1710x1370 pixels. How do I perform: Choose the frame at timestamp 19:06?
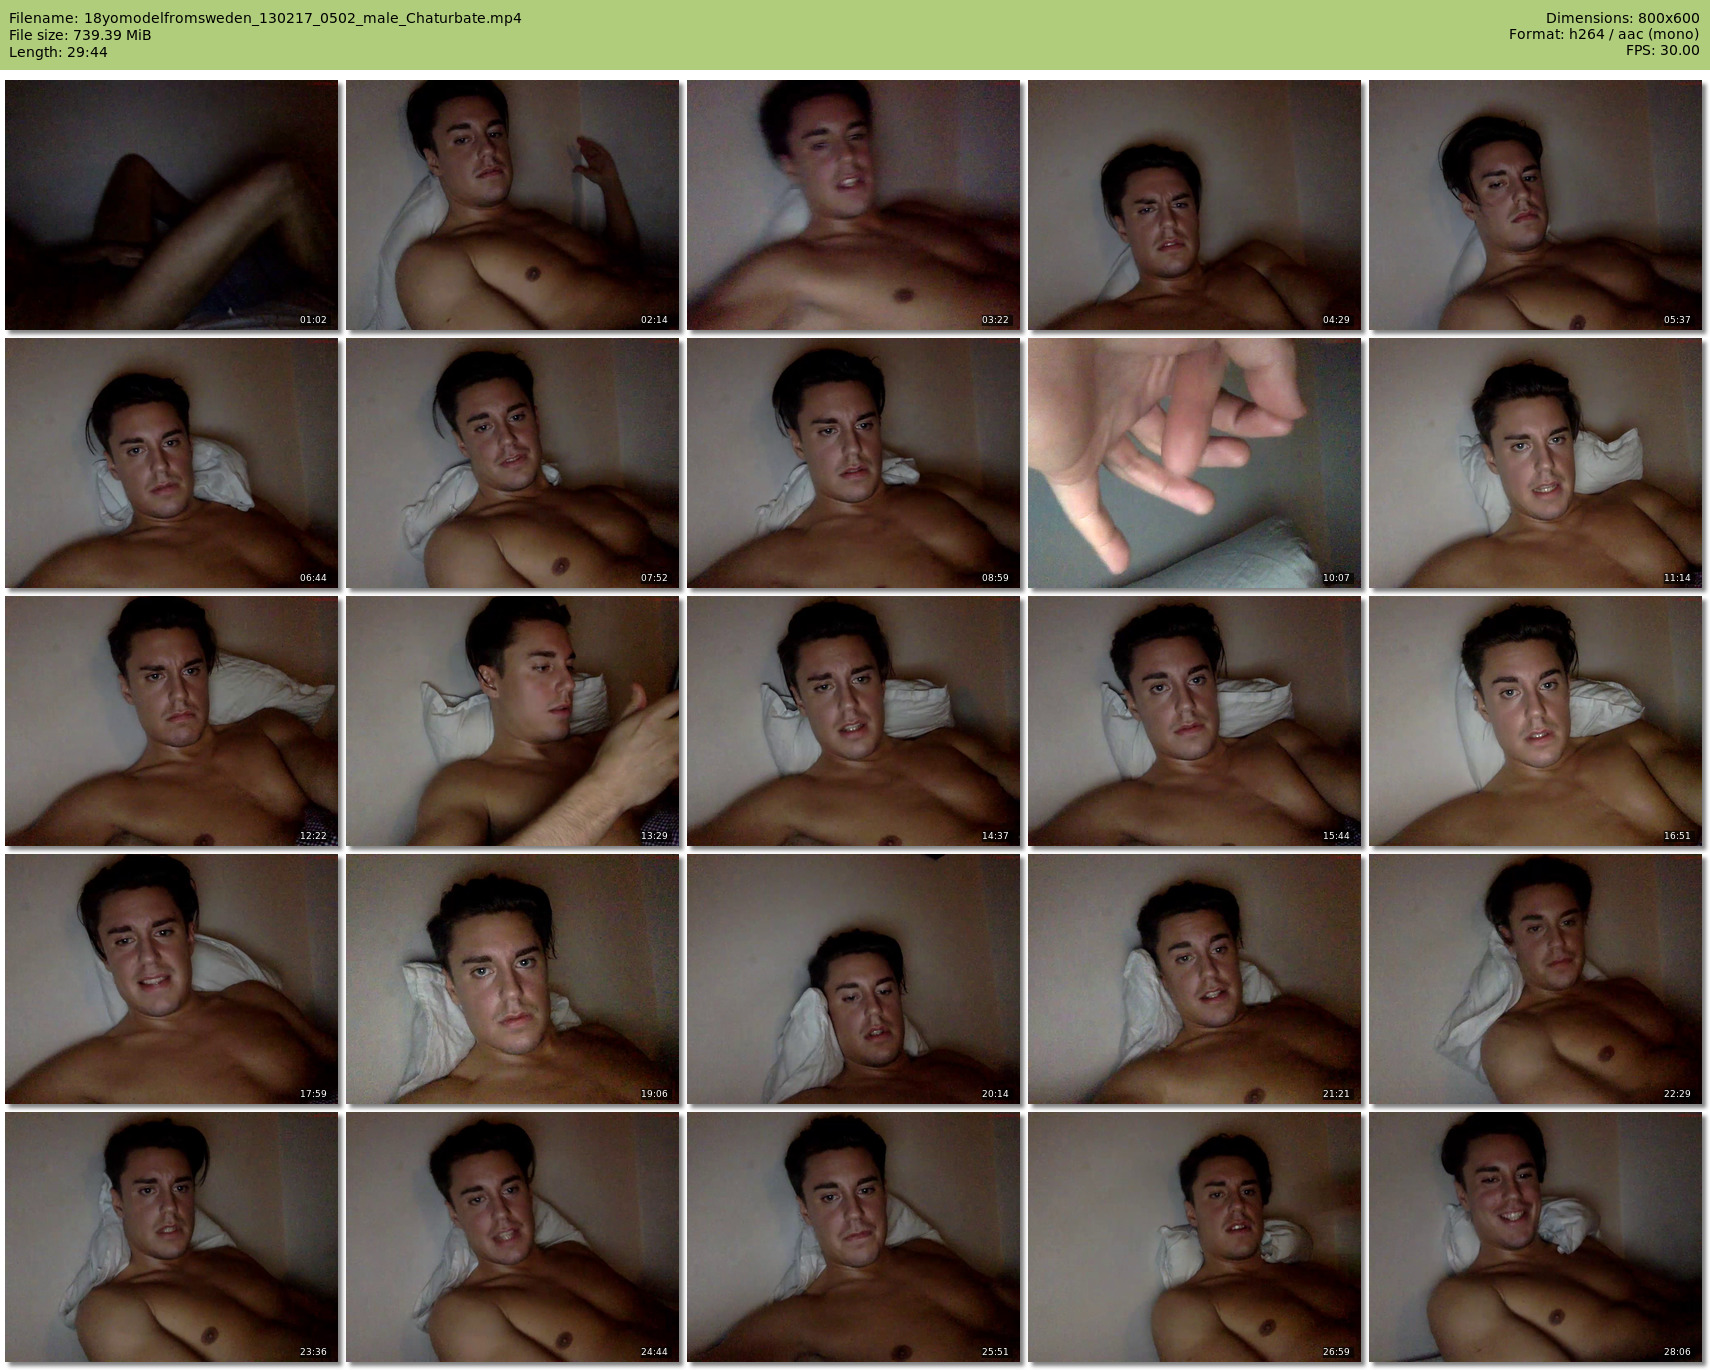point(512,979)
